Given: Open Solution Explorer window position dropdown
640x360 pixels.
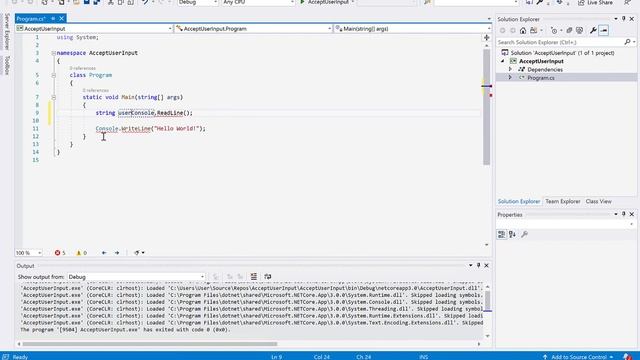Looking at the screenshot, I should (x=616, y=19).
